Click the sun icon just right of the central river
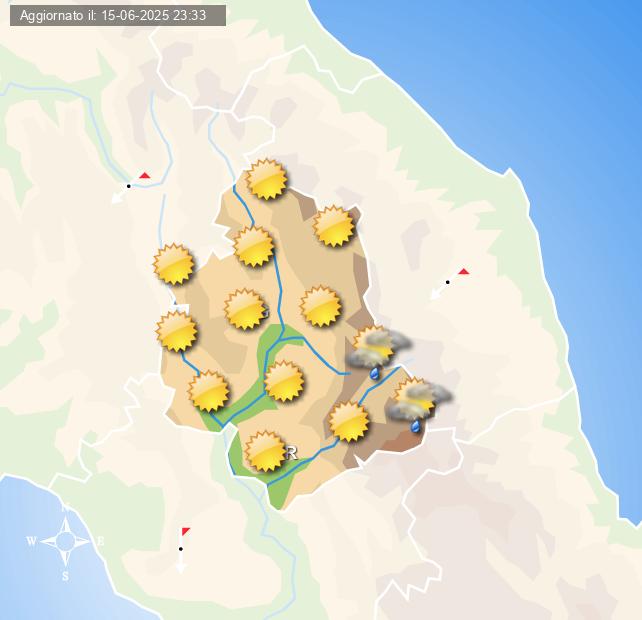 321,306
